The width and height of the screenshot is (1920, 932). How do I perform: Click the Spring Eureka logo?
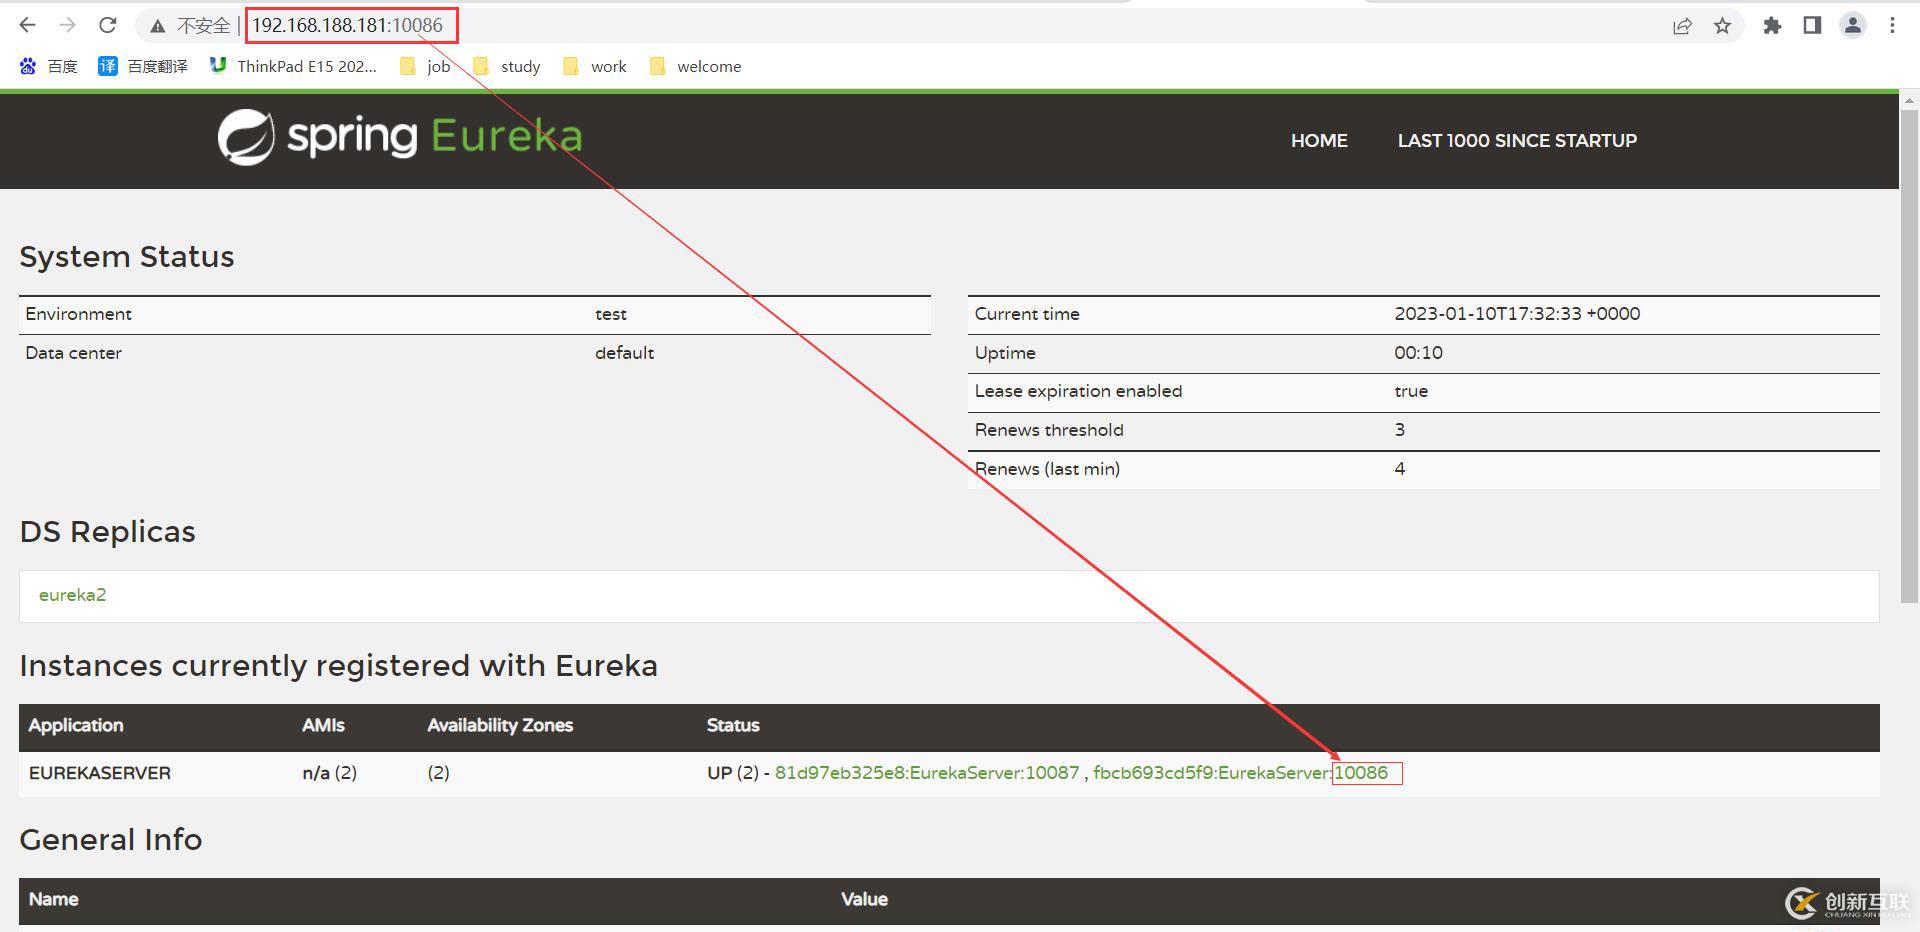(x=400, y=137)
